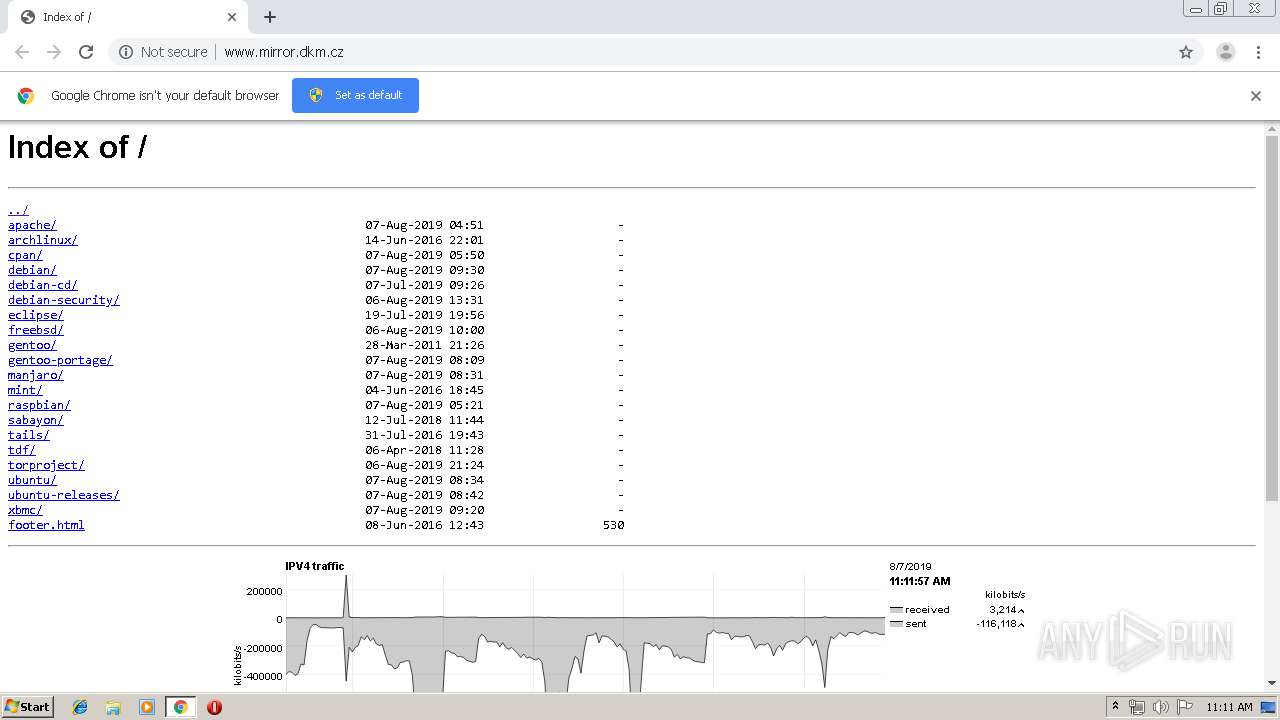Bookmark this page with the star
Screen dimensions: 1280x720
pyautogui.click(x=1186, y=52)
